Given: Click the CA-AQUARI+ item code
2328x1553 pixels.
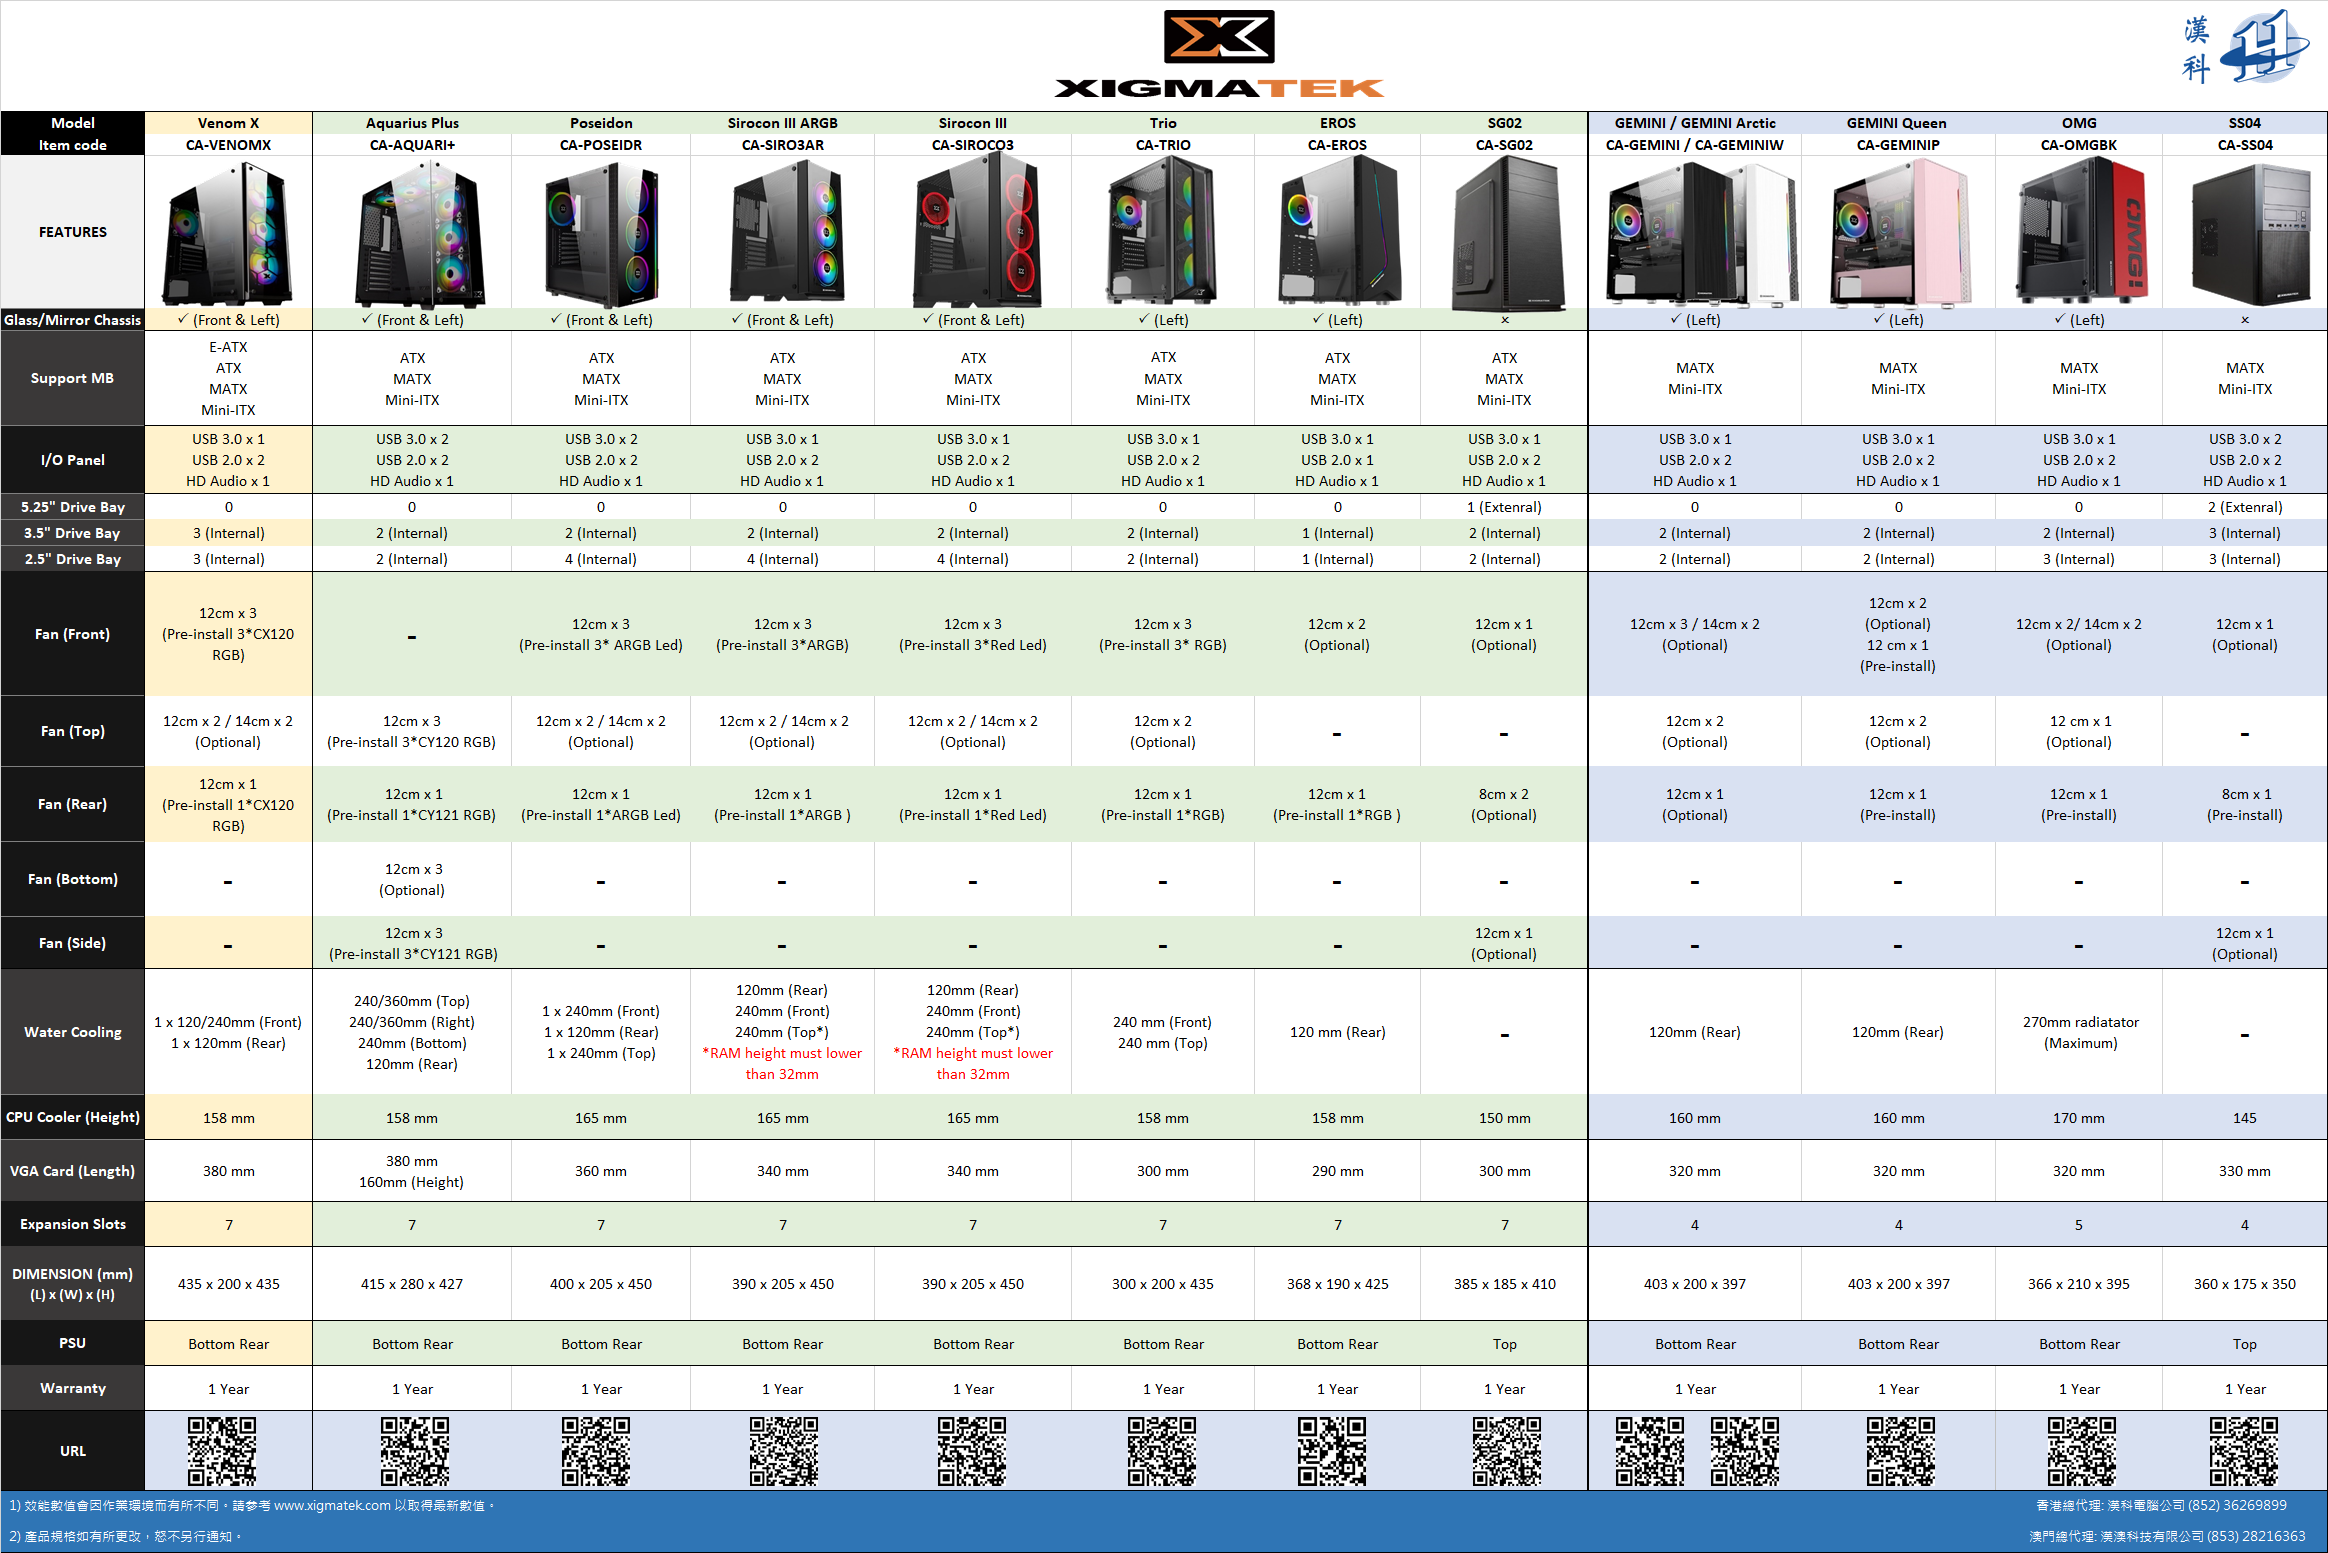Looking at the screenshot, I should pos(412,145).
